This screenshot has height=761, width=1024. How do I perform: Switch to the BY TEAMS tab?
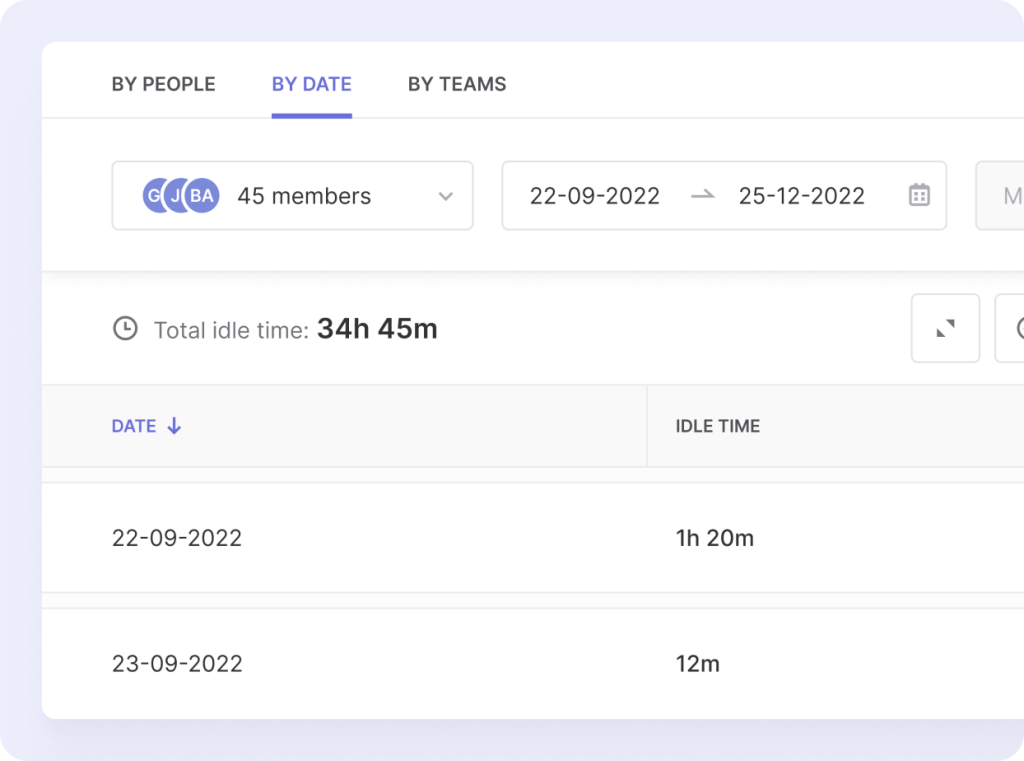click(457, 85)
